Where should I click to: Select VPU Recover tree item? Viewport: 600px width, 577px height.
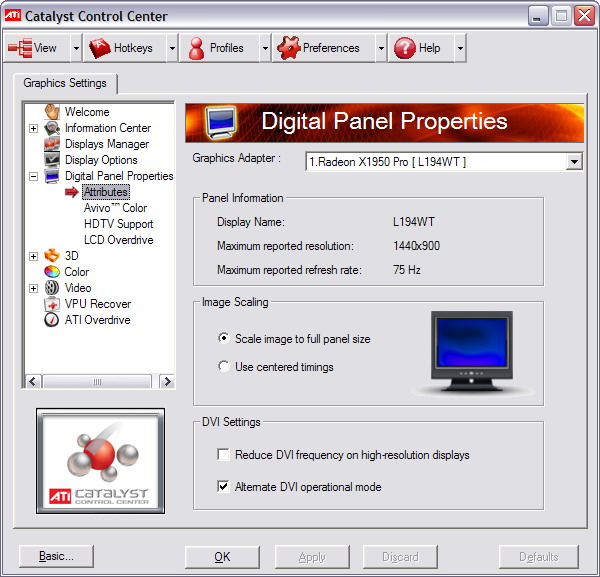[98, 304]
